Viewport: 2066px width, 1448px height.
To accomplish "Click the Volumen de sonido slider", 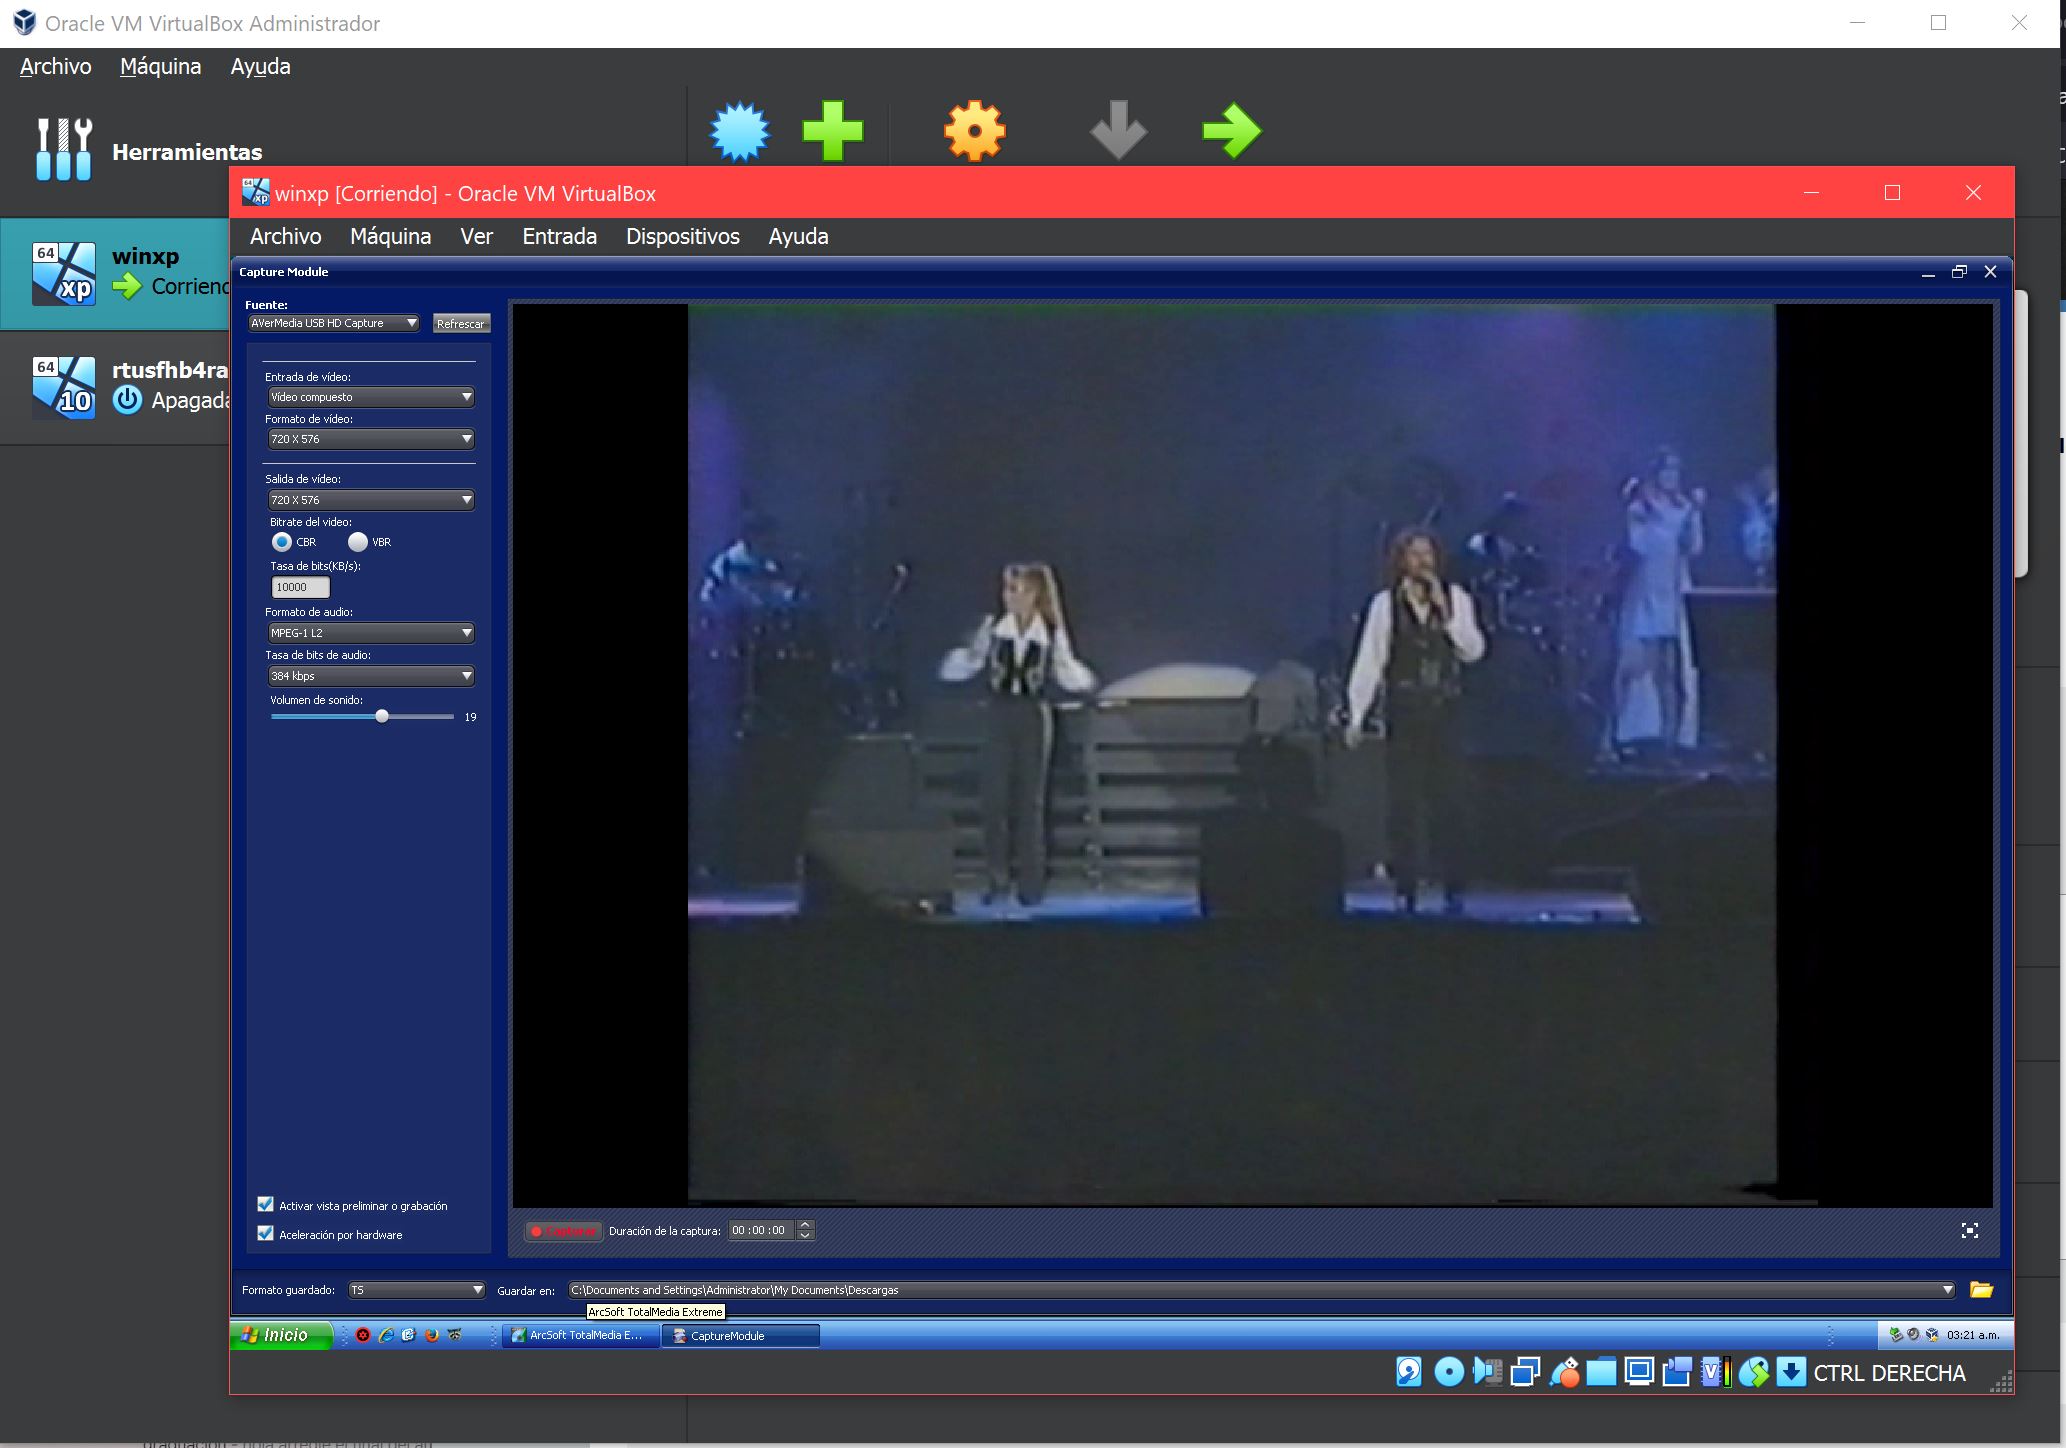I will (x=381, y=717).
